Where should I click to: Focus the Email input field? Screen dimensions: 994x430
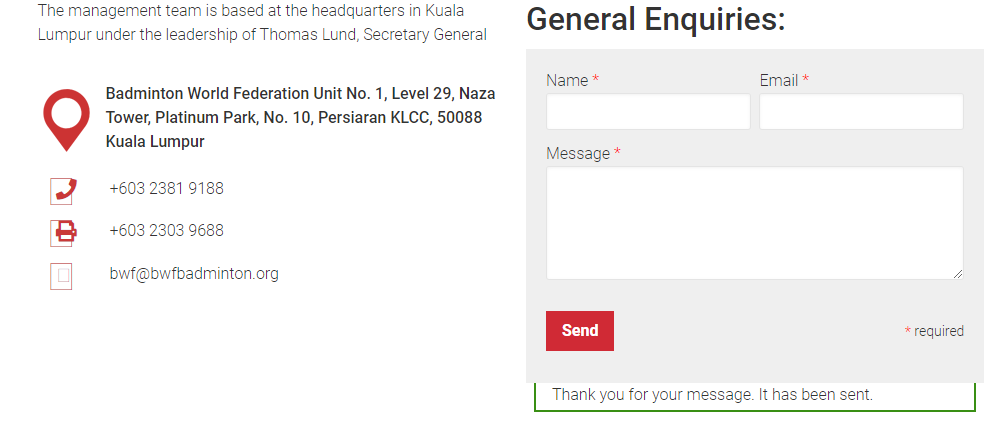pyautogui.click(x=862, y=112)
